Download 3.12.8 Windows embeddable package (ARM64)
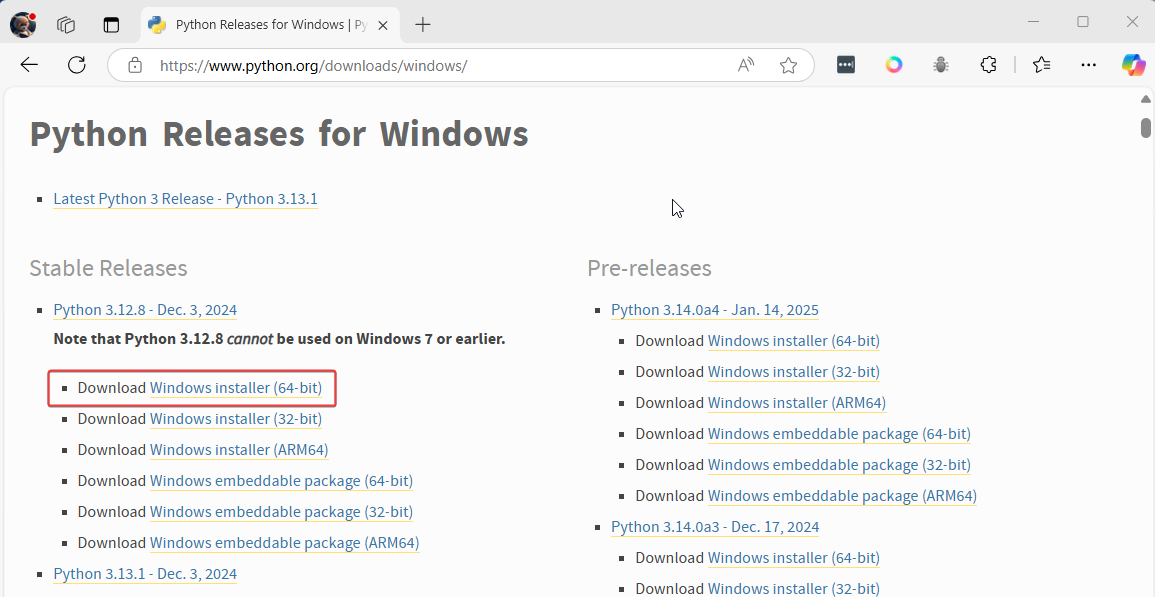Screen dimensions: 1155x597 pyautogui.click(x=284, y=542)
